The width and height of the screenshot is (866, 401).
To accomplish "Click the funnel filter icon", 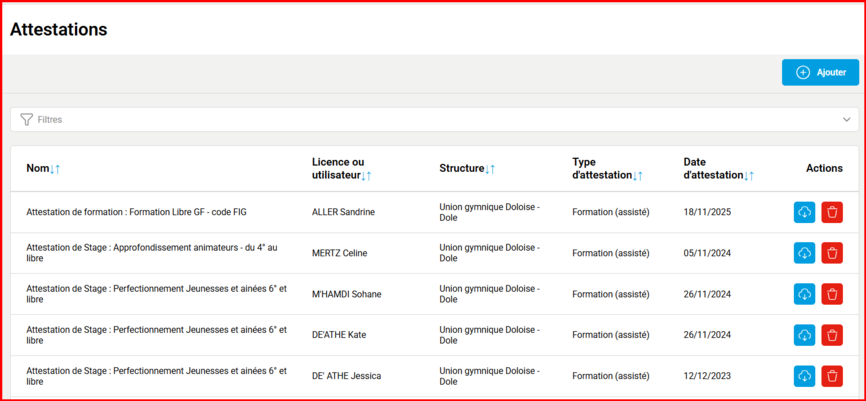I will tap(27, 120).
